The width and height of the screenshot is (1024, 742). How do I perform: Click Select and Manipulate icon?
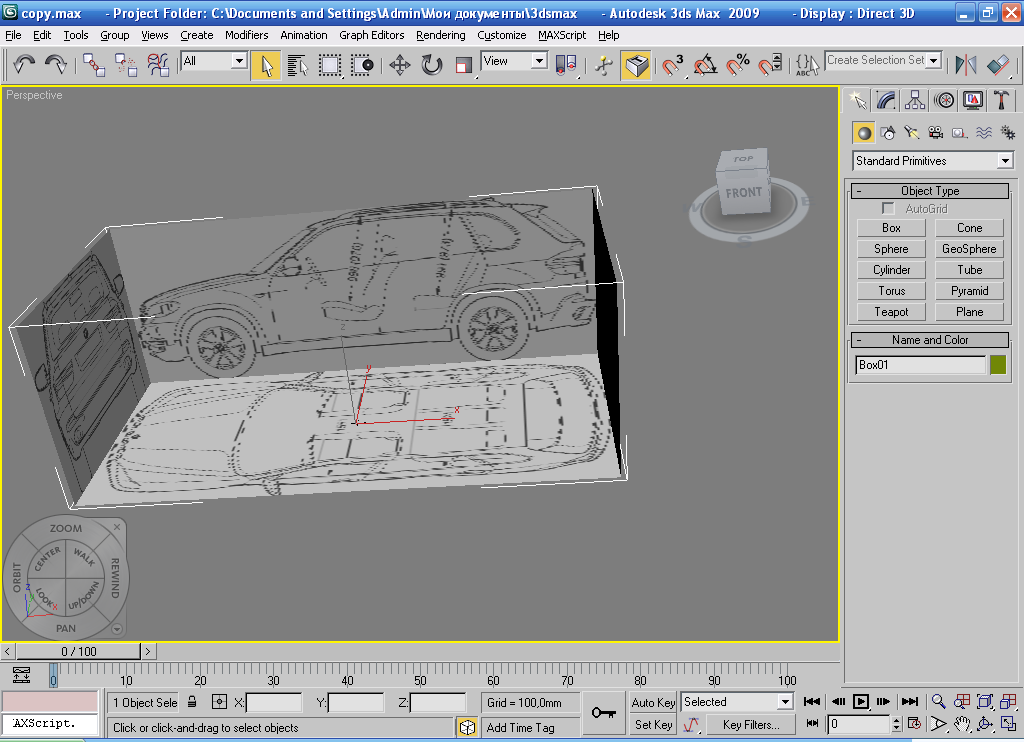(604, 65)
